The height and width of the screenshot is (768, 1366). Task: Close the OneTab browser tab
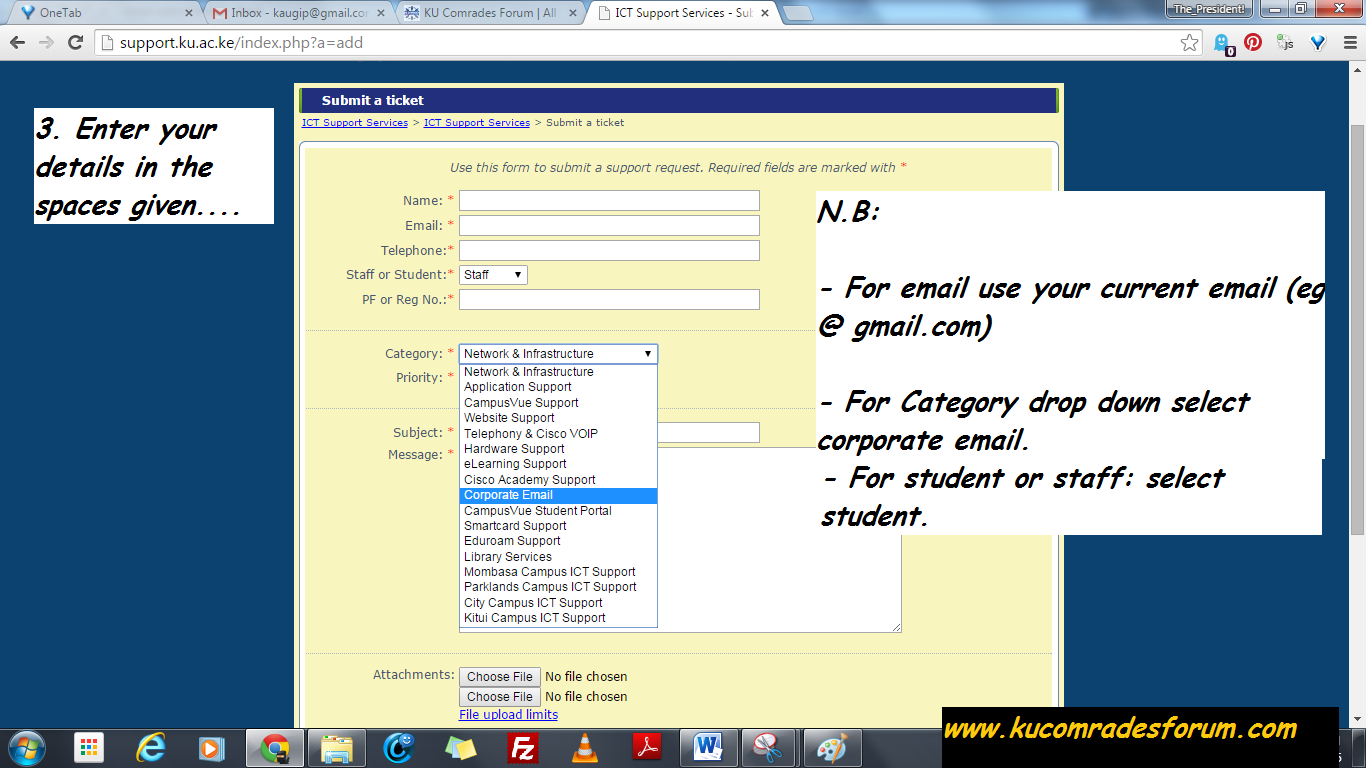click(x=188, y=13)
